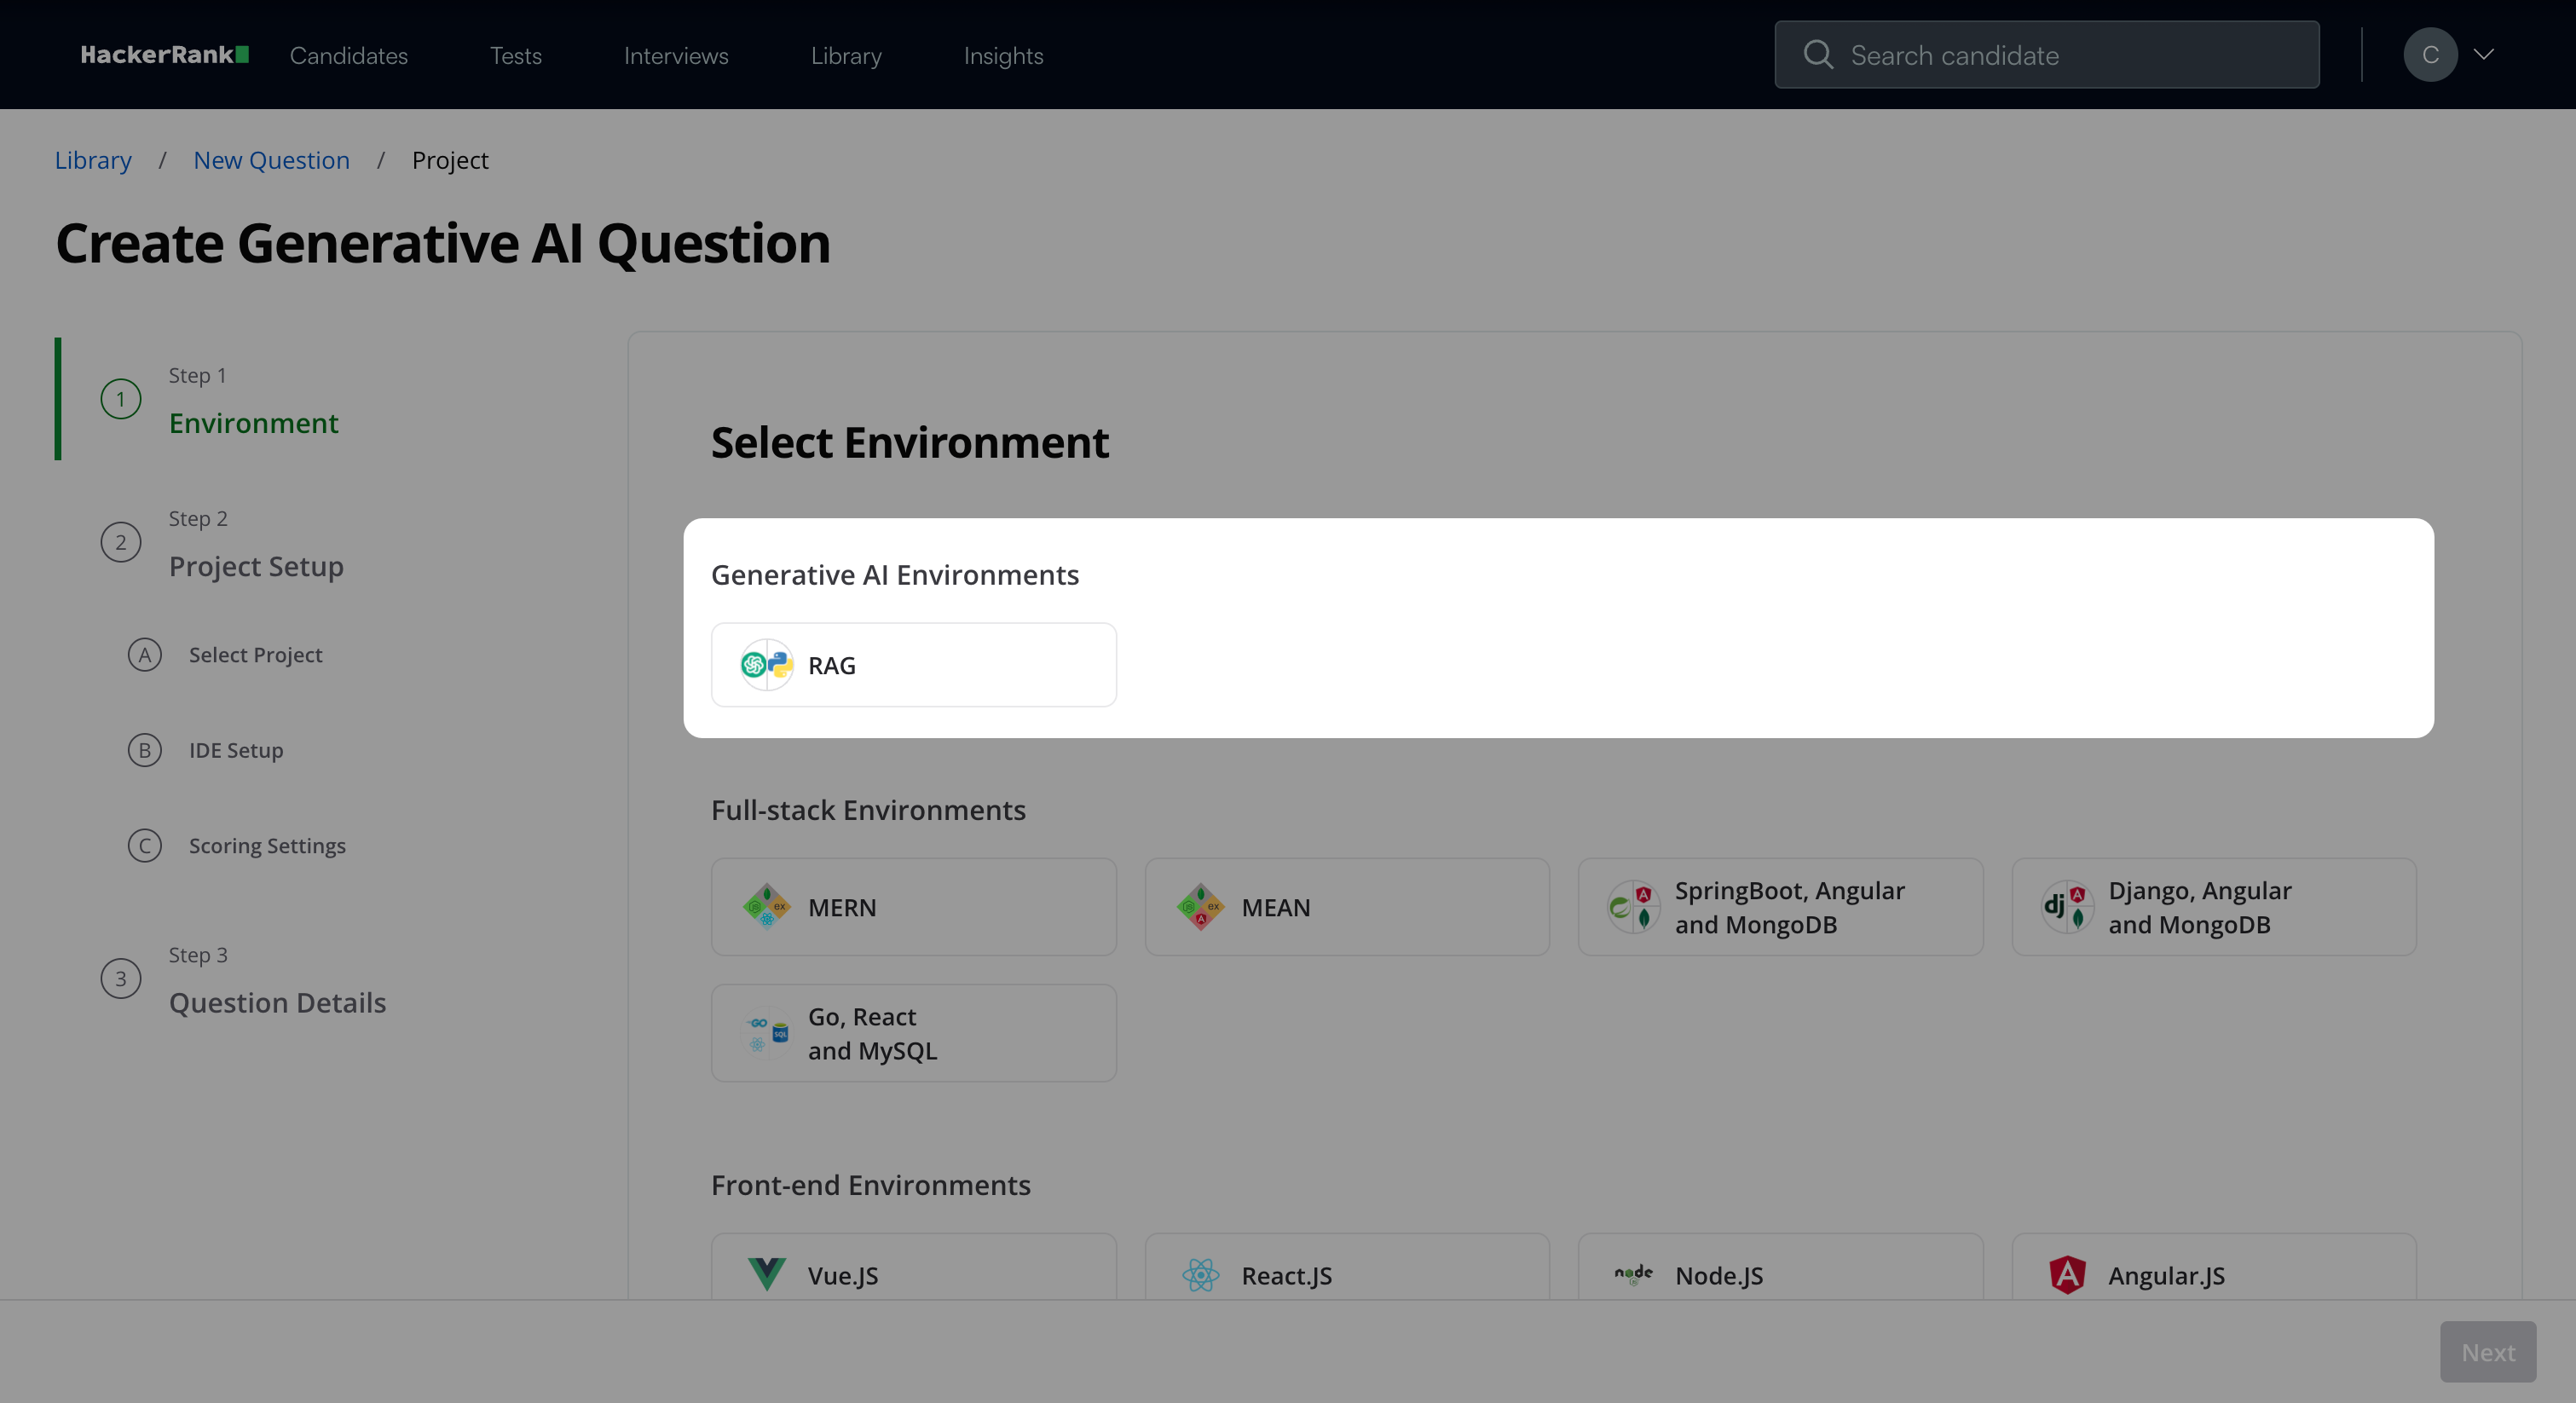
Task: Click the Go React MySQL icon
Action: coord(767,1033)
